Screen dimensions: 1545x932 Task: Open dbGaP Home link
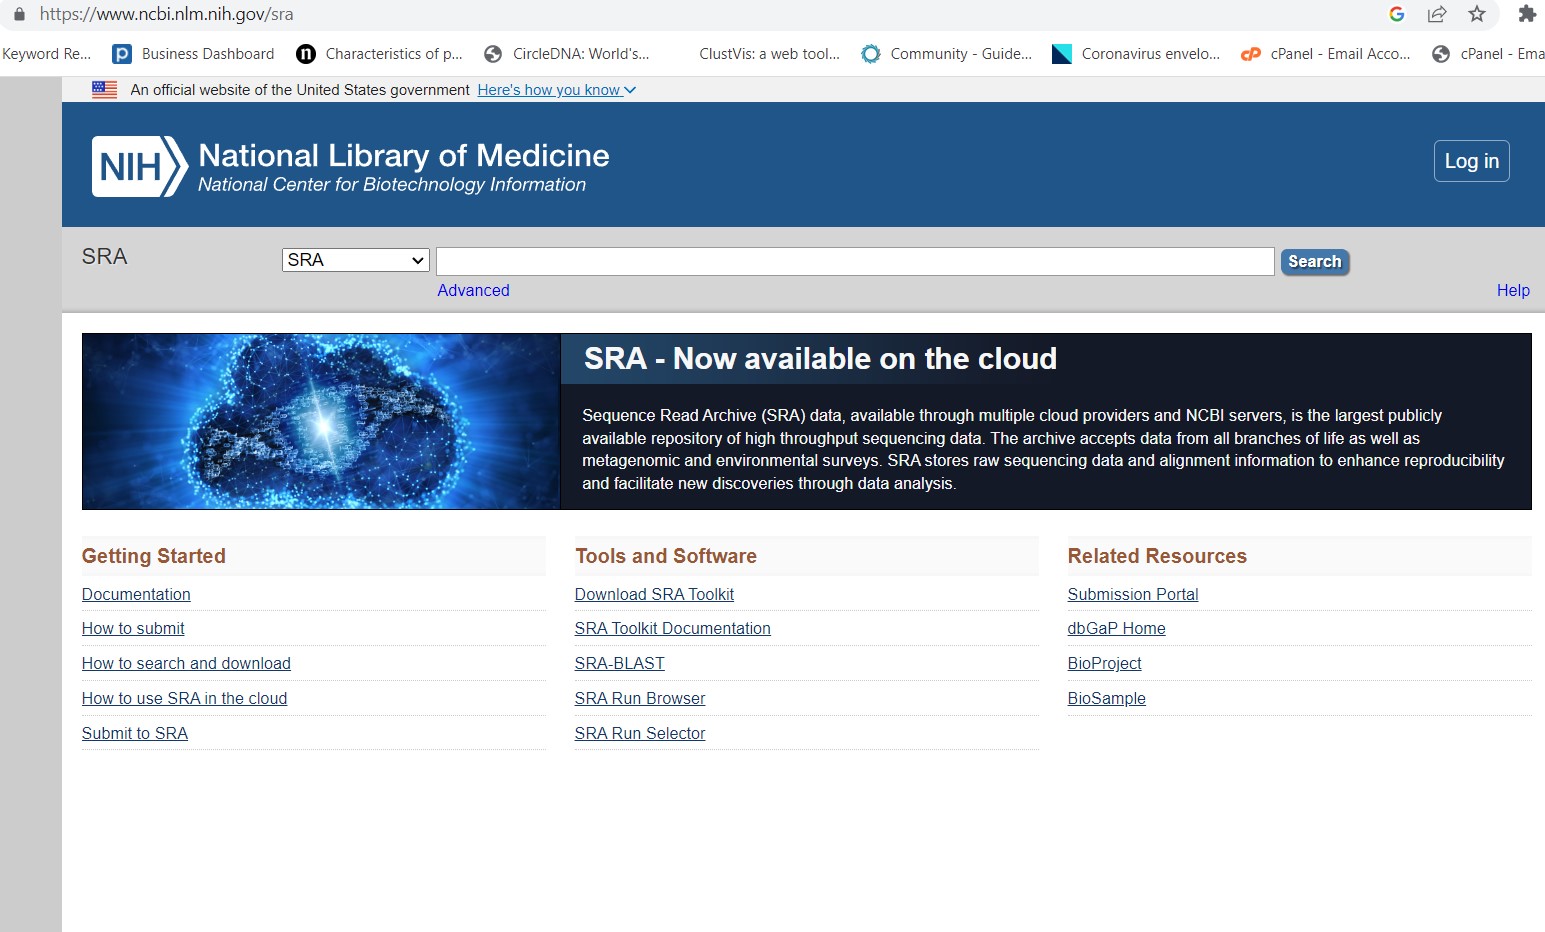point(1116,628)
